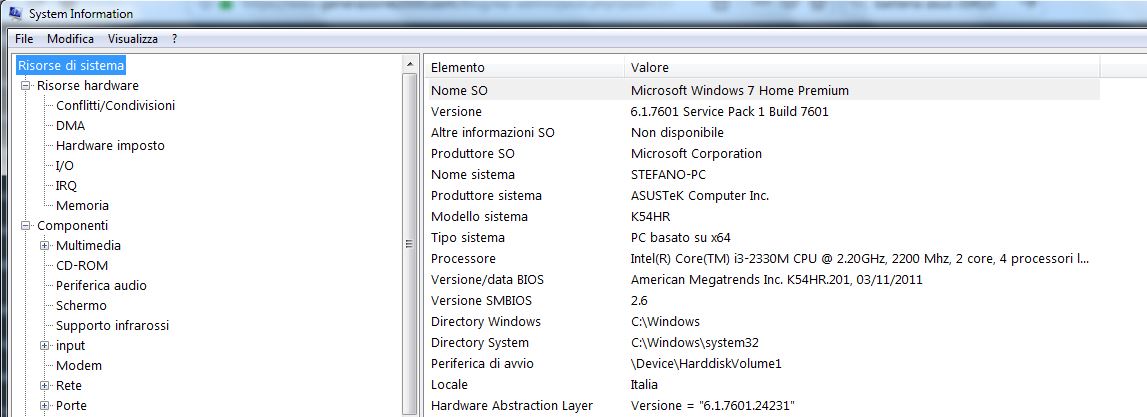The height and width of the screenshot is (417, 1147).
Task: Collapse the Componenti node
Action: [x=27, y=225]
